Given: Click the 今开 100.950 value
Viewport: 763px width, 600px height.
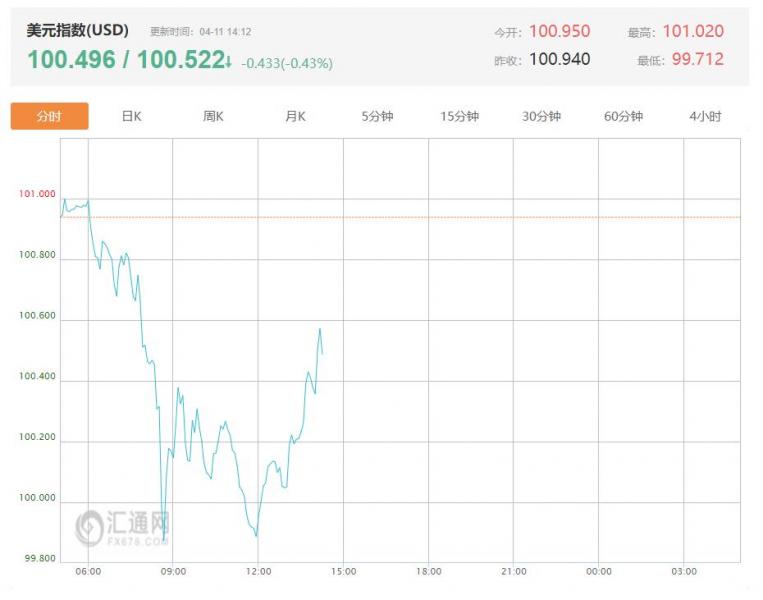Looking at the screenshot, I should click(x=559, y=32).
